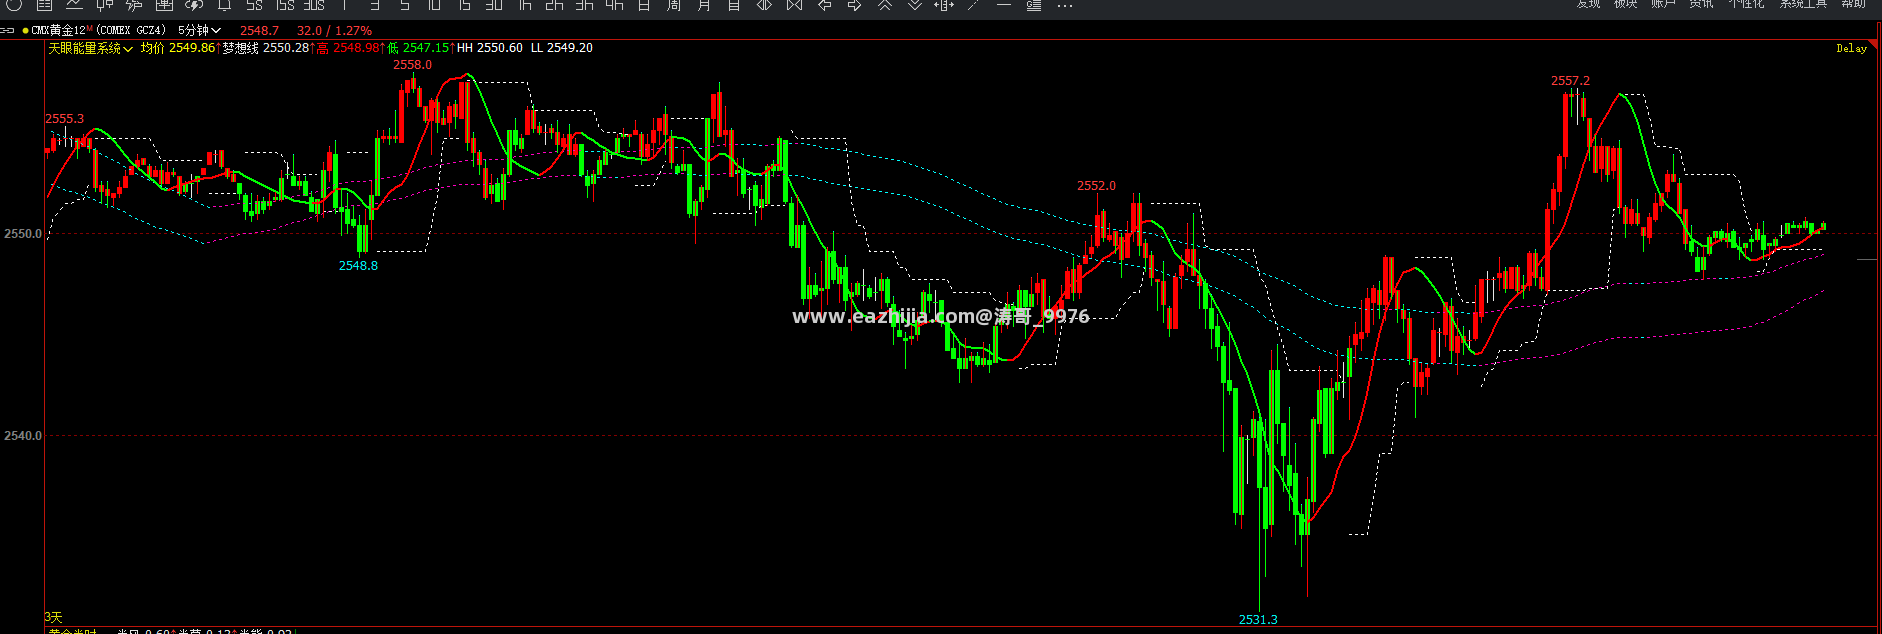
Task: Switch to the monthly (月) period
Action: (x=704, y=5)
